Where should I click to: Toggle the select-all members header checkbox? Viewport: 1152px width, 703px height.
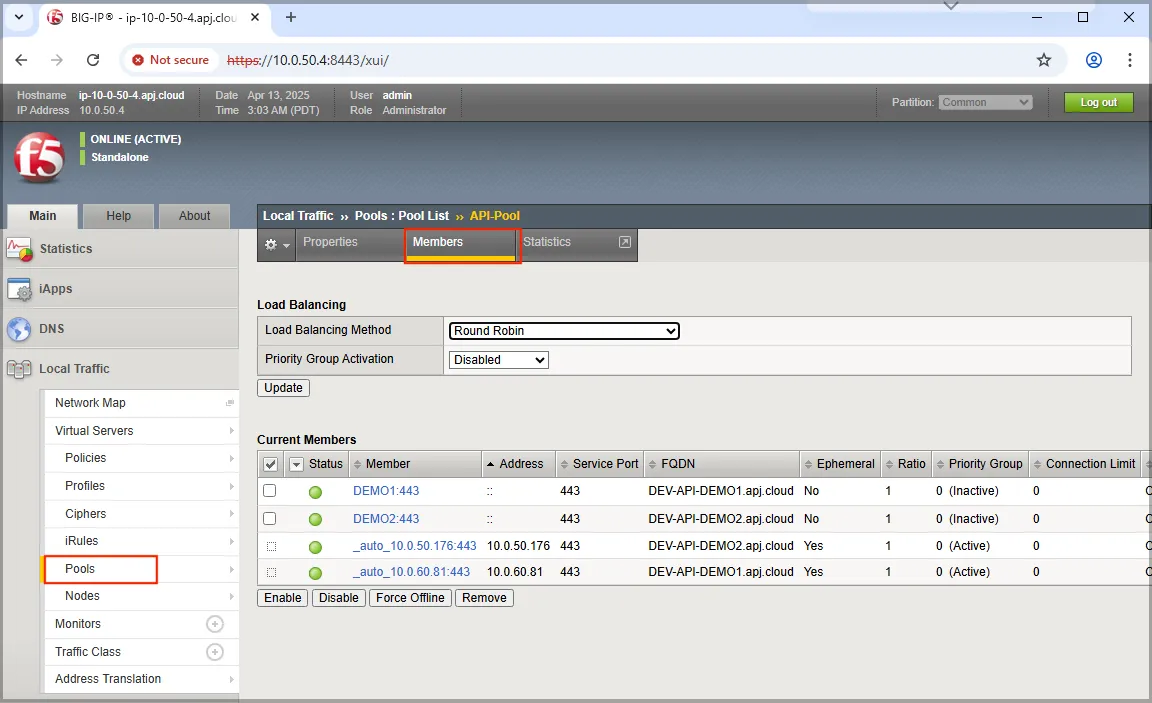click(270, 464)
